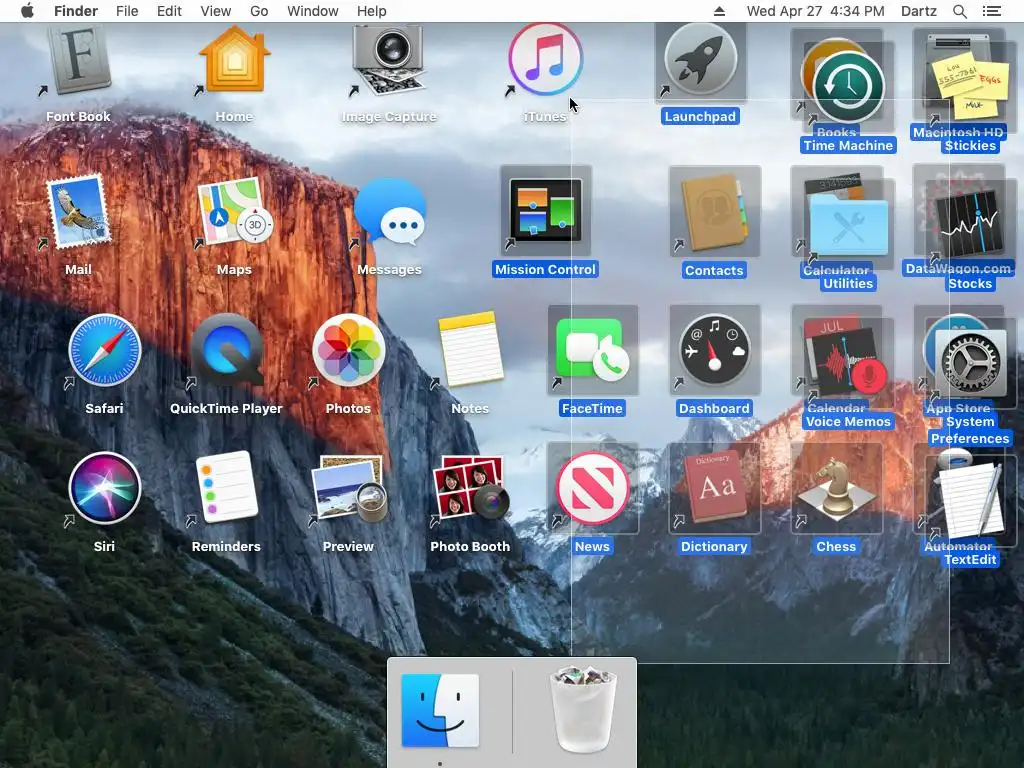This screenshot has height=768, width=1024.
Task: Select the QuickTime Player icon
Action: [x=227, y=351]
